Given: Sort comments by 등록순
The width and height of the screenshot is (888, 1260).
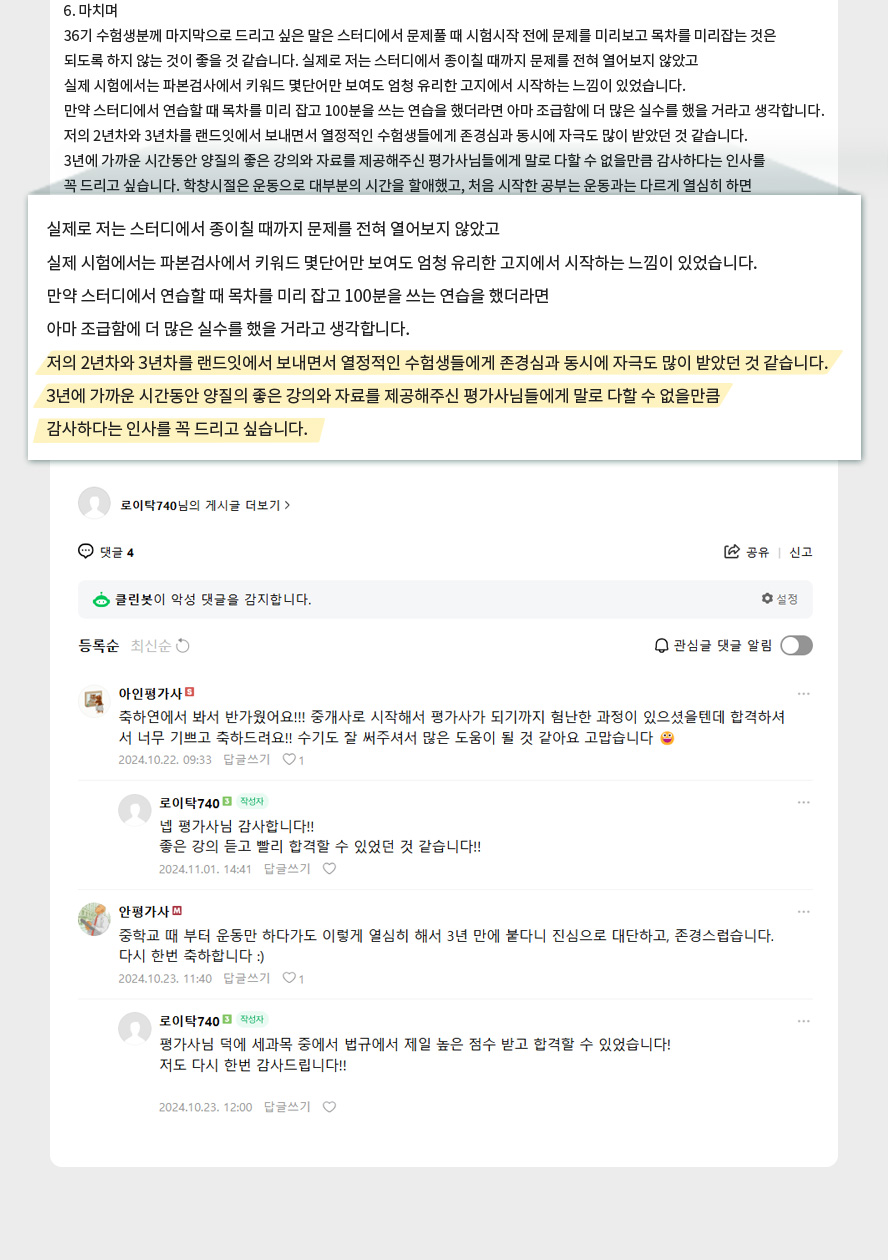Looking at the screenshot, I should [98, 646].
